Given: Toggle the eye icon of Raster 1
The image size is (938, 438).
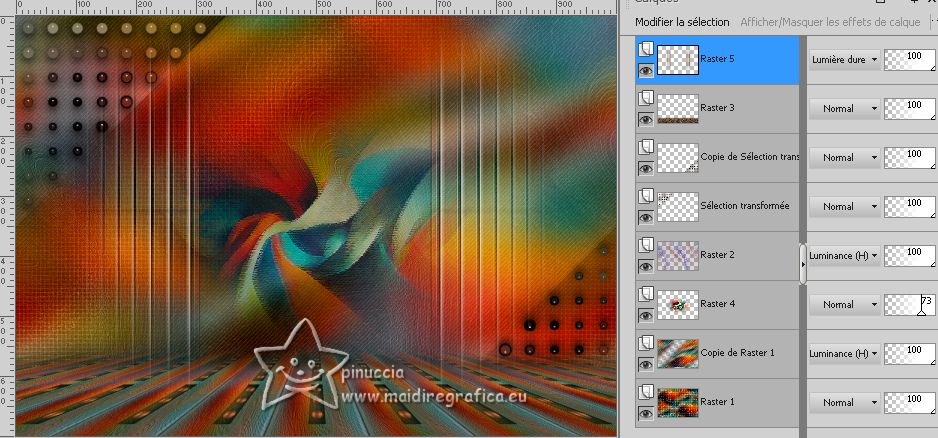Looking at the screenshot, I should (645, 414).
